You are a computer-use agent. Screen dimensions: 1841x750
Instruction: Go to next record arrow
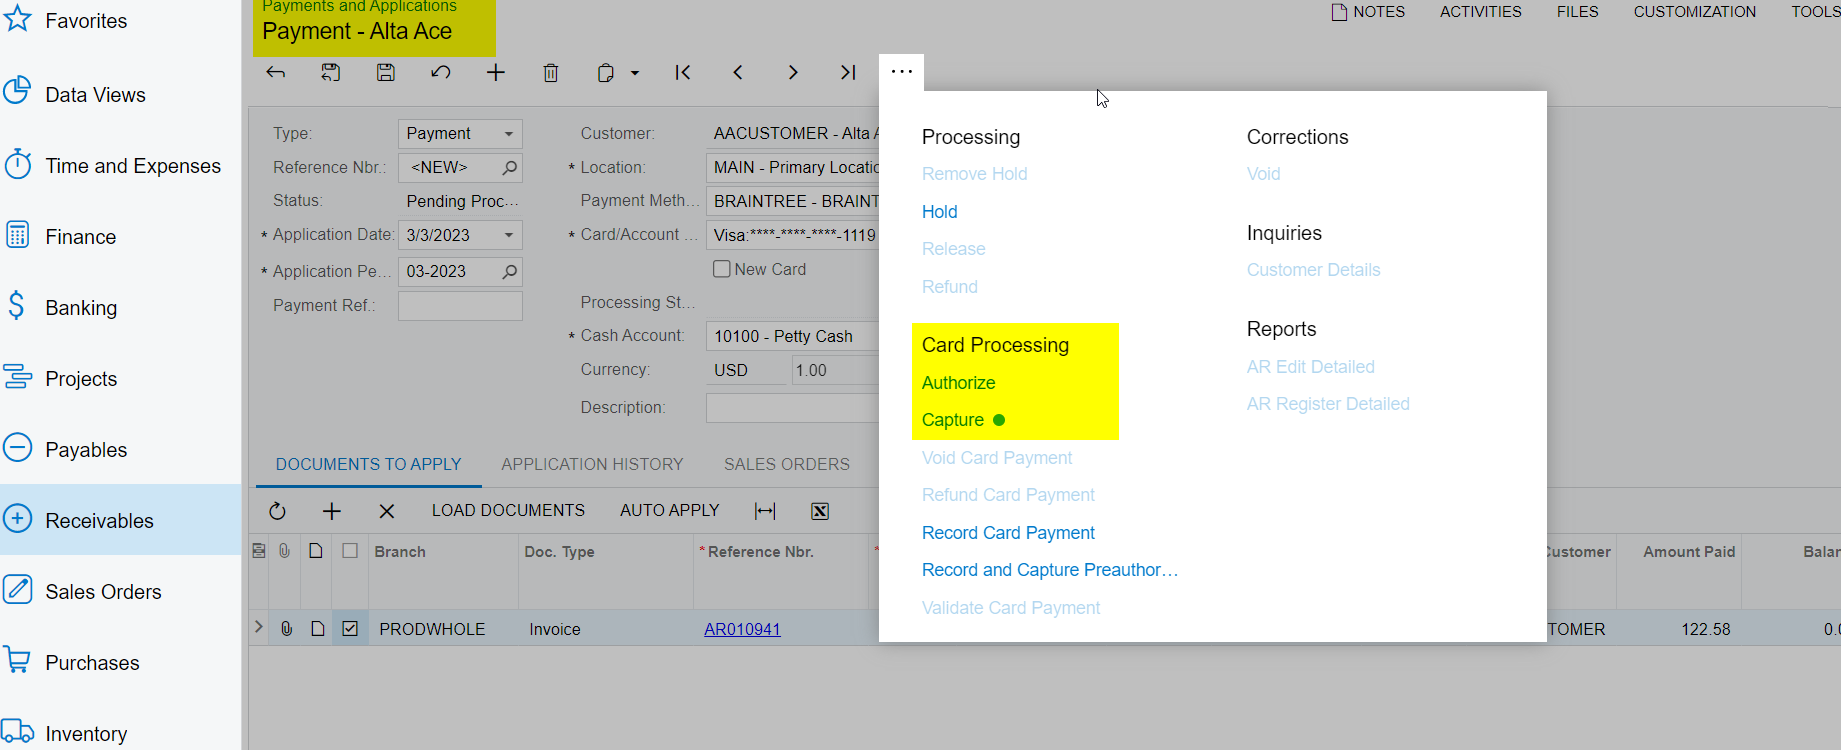coord(793,72)
